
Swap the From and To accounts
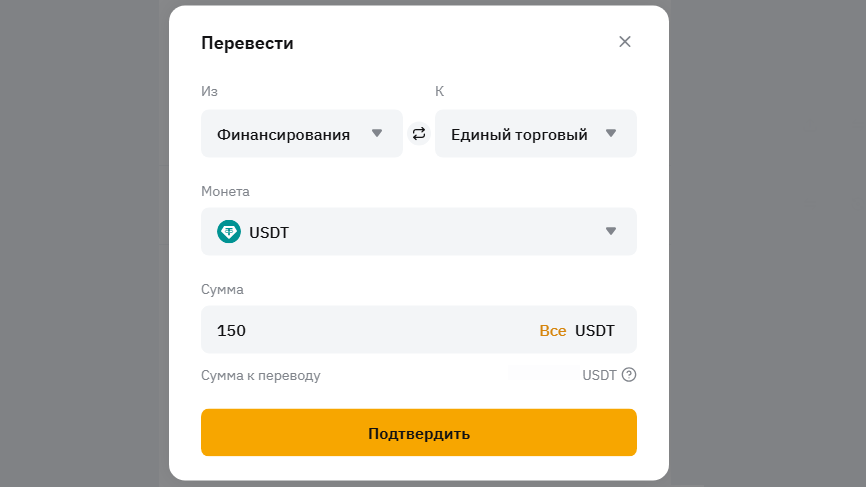point(419,133)
